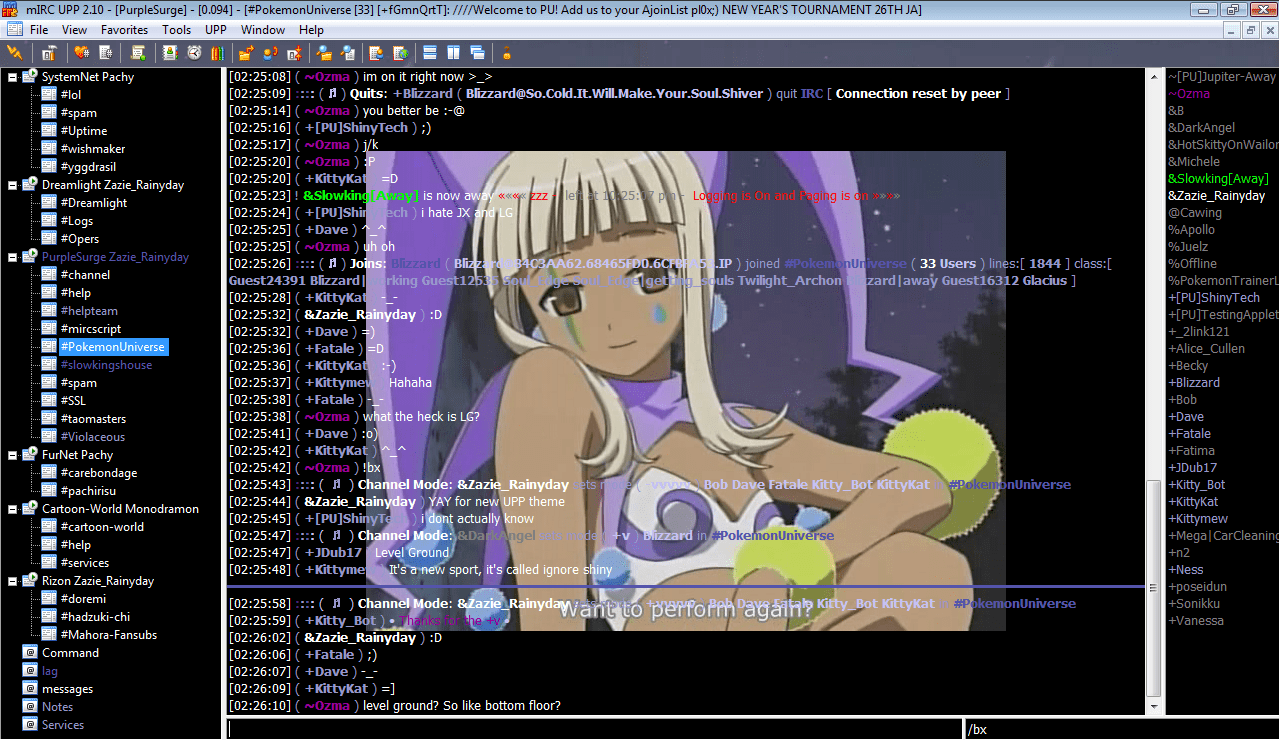
Task: Select %Apollo in the nick list
Action: click(1191, 230)
